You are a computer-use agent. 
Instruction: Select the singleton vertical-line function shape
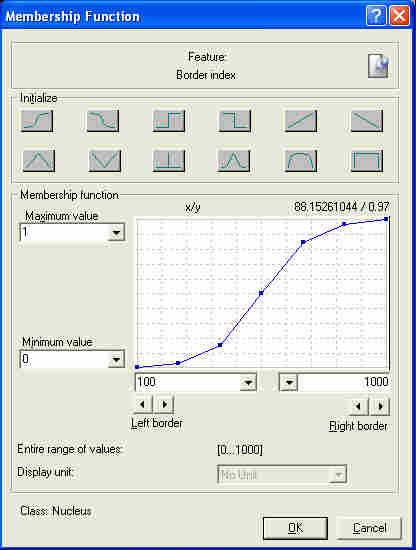pyautogui.click(x=169, y=161)
